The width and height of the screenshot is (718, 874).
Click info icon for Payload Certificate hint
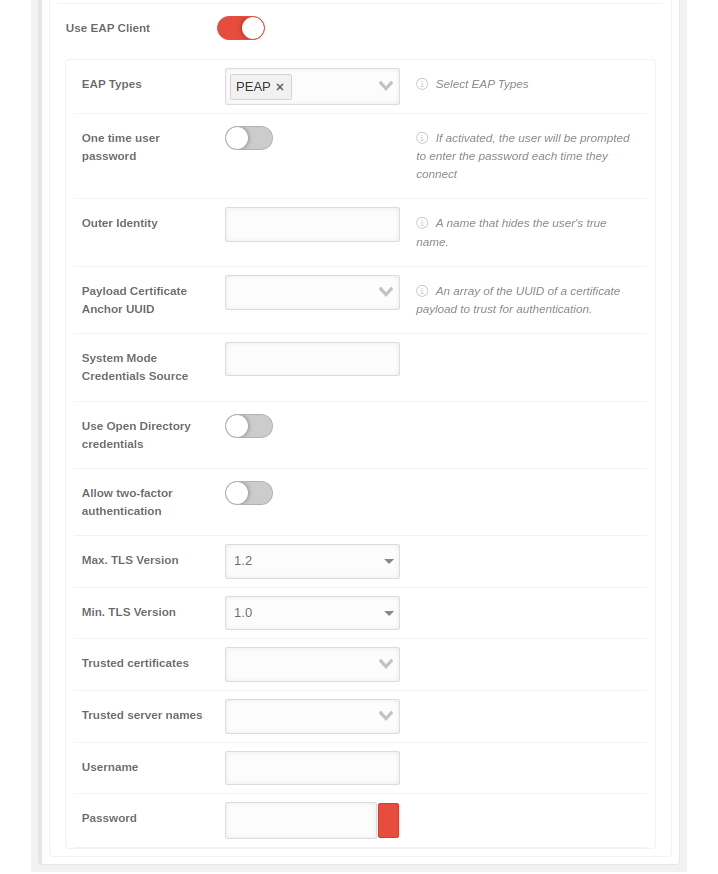[422, 291]
